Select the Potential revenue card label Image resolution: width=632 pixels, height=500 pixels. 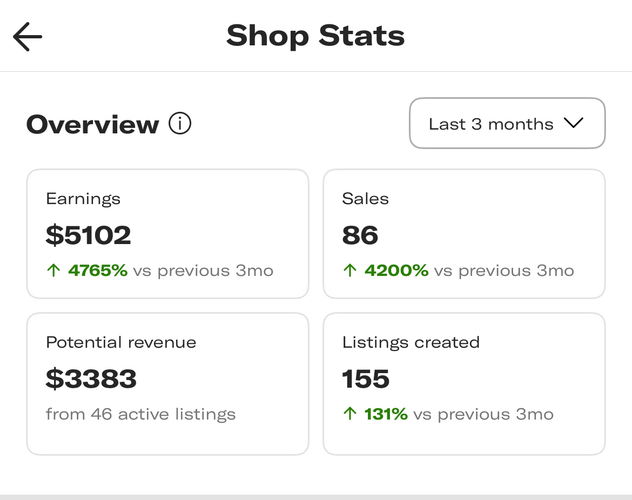121,342
